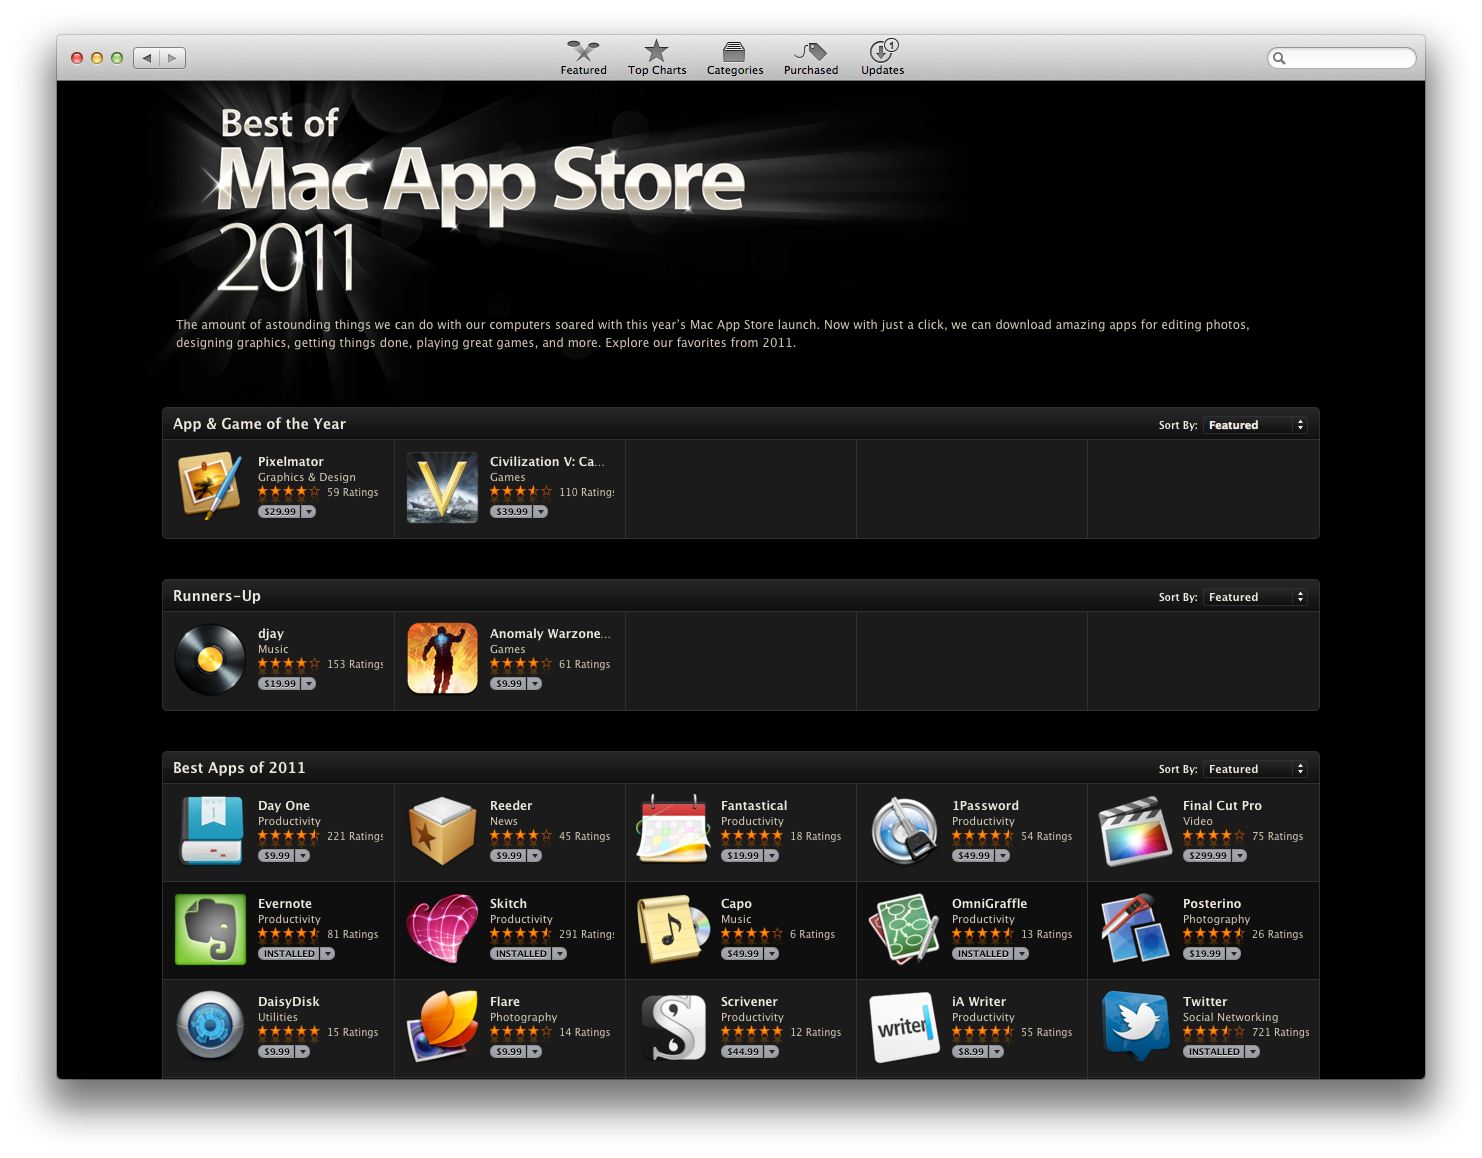Open the Fantastical calendar icon
The image size is (1482, 1158).
pyautogui.click(x=673, y=829)
